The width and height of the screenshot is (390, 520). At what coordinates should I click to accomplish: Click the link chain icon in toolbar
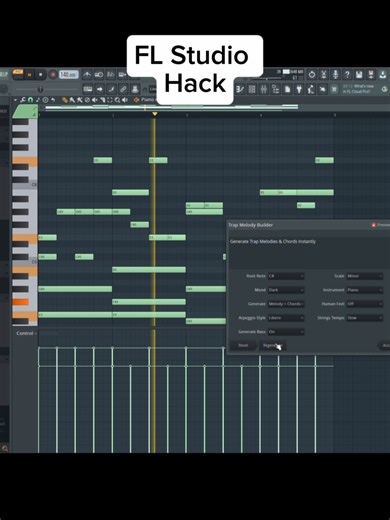coord(123,89)
